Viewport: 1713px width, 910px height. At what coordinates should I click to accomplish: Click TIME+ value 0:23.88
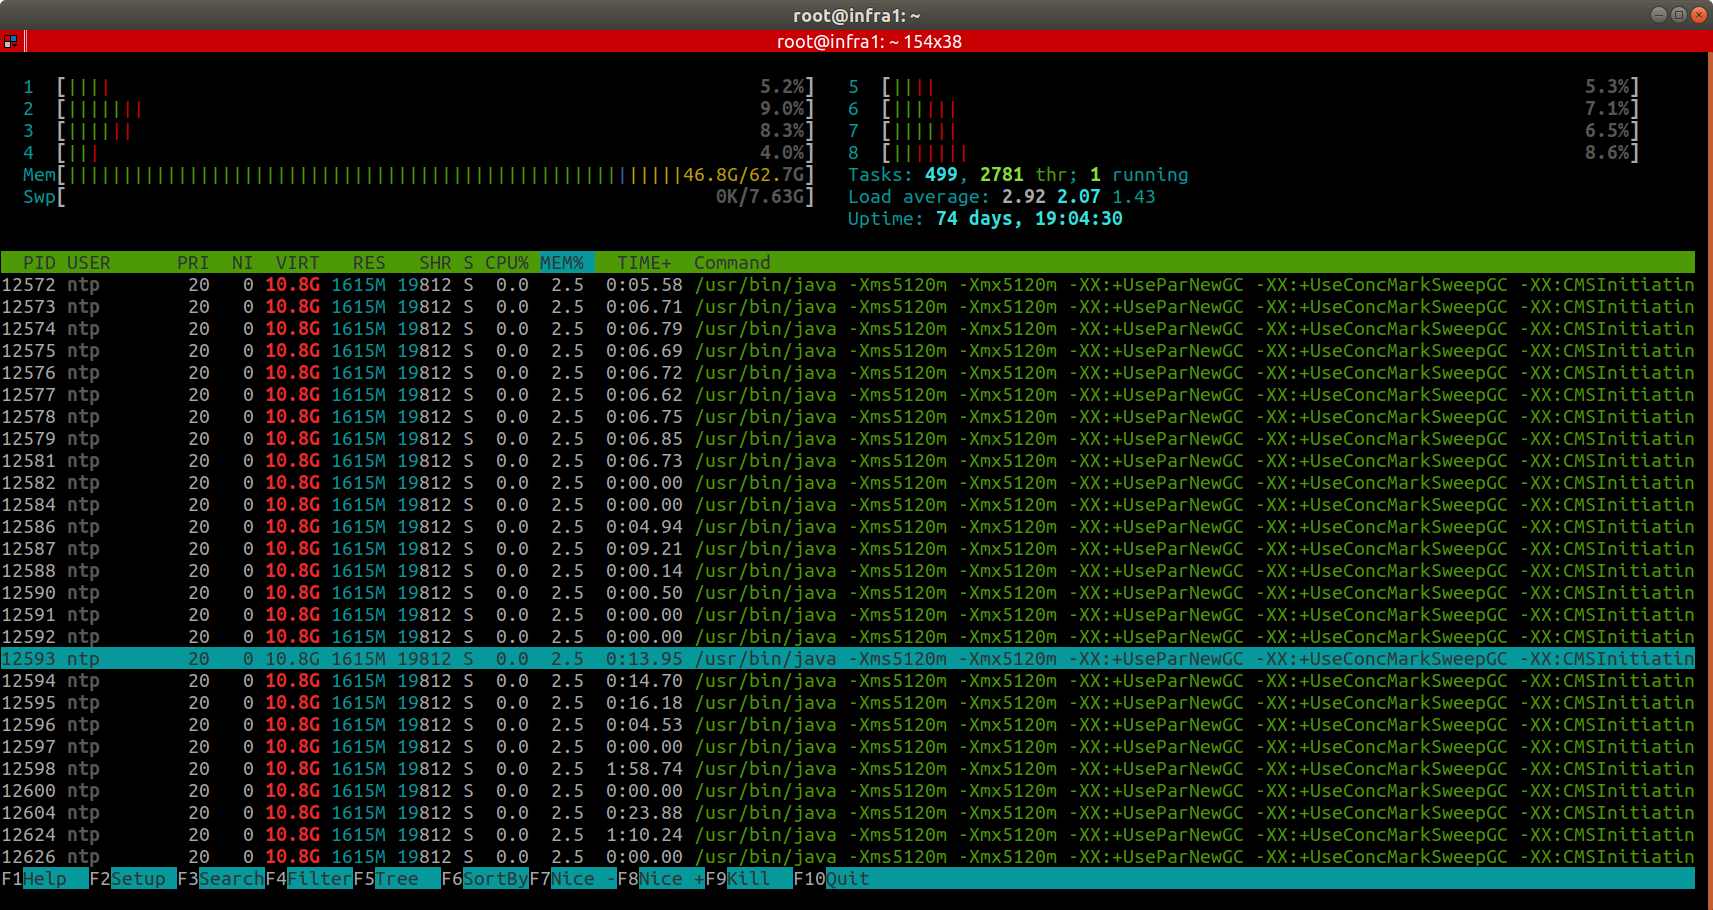644,813
